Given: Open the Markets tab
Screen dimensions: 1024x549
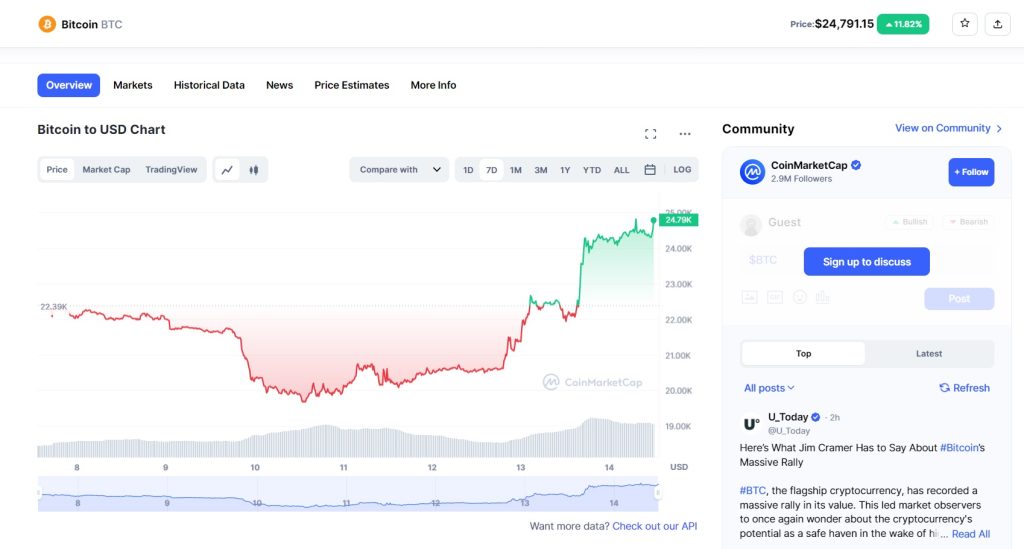Looking at the screenshot, I should (x=133, y=85).
